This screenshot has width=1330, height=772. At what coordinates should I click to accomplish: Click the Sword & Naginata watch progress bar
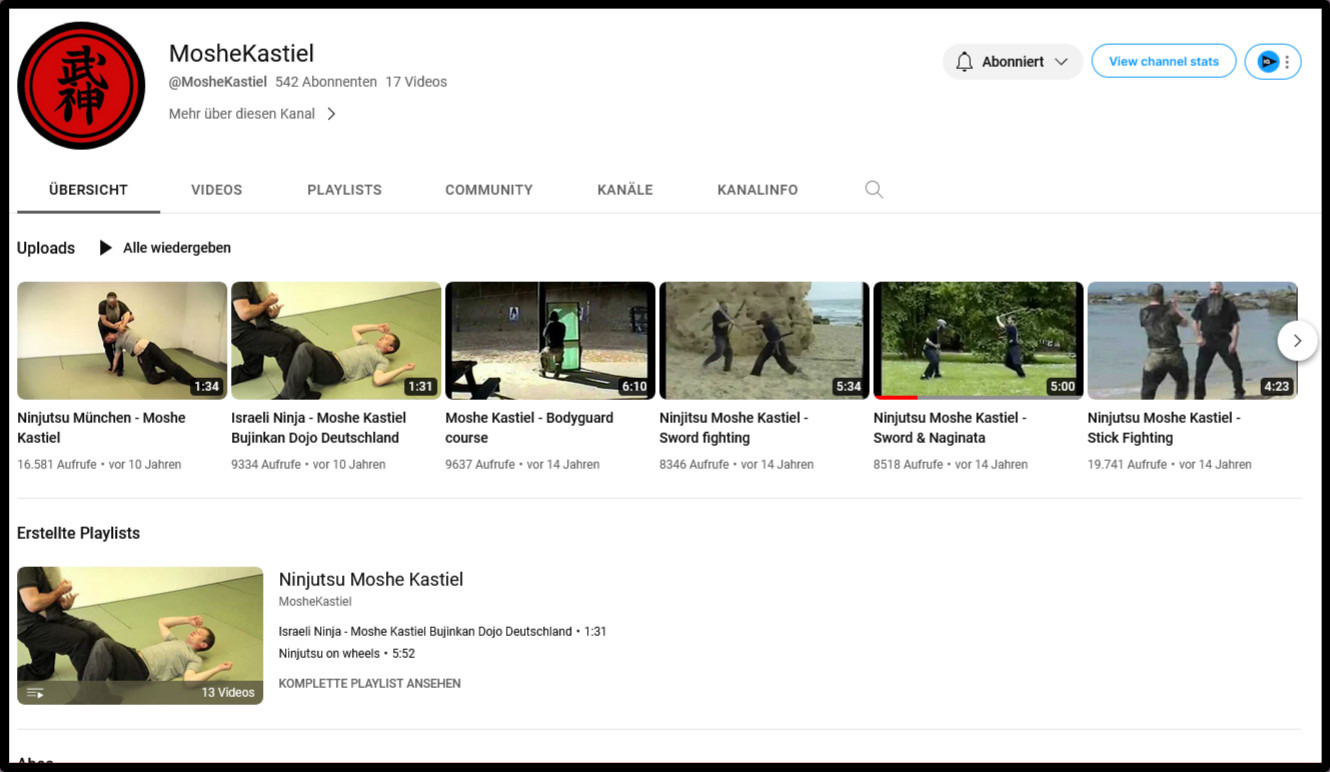pyautogui.click(x=978, y=398)
